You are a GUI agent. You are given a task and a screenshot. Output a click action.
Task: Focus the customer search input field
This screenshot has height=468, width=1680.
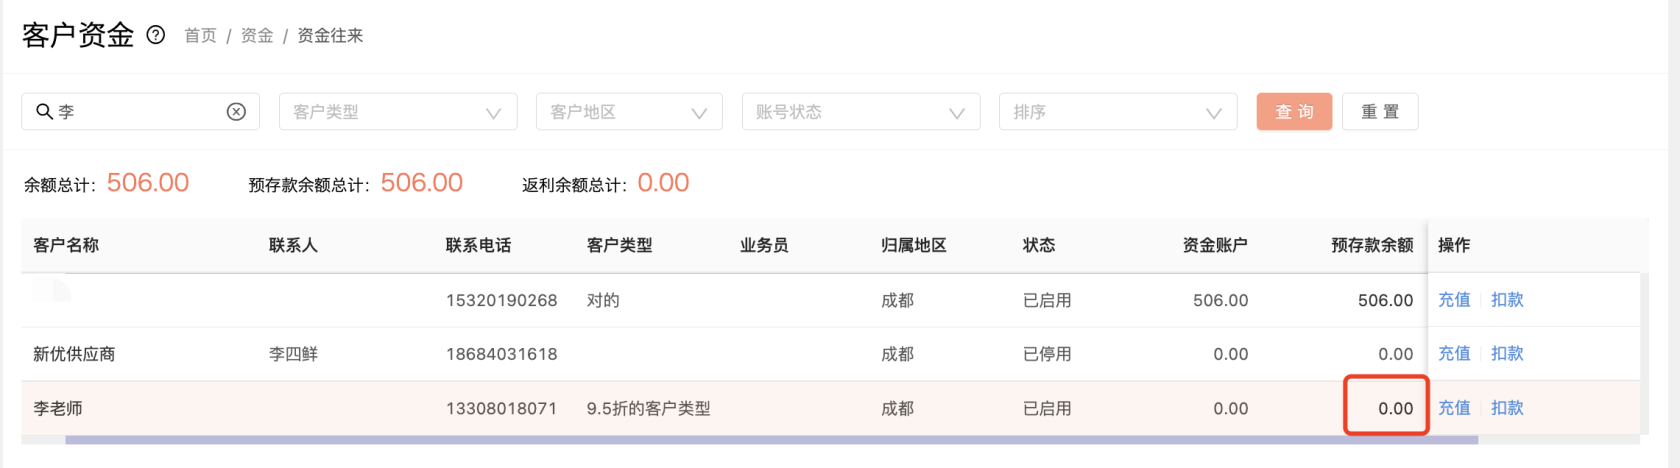[140, 112]
